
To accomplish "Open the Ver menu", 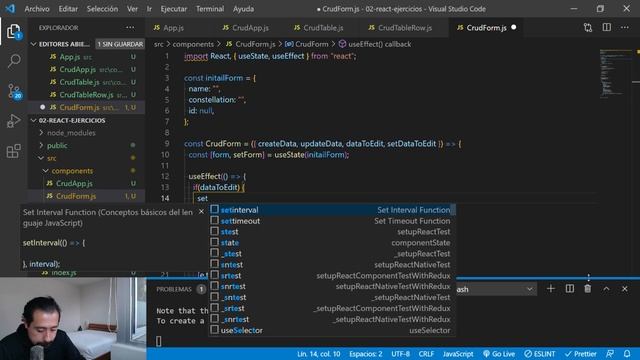I will coord(132,9).
